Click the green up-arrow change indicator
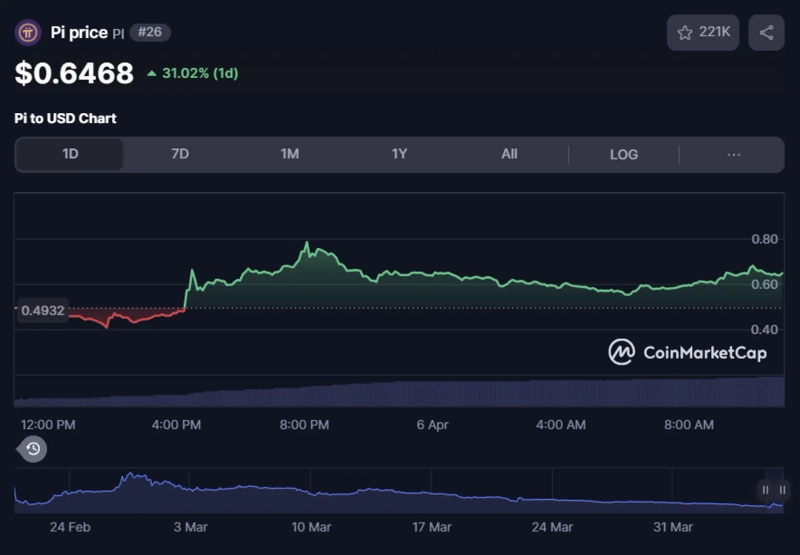800x555 pixels. point(152,73)
